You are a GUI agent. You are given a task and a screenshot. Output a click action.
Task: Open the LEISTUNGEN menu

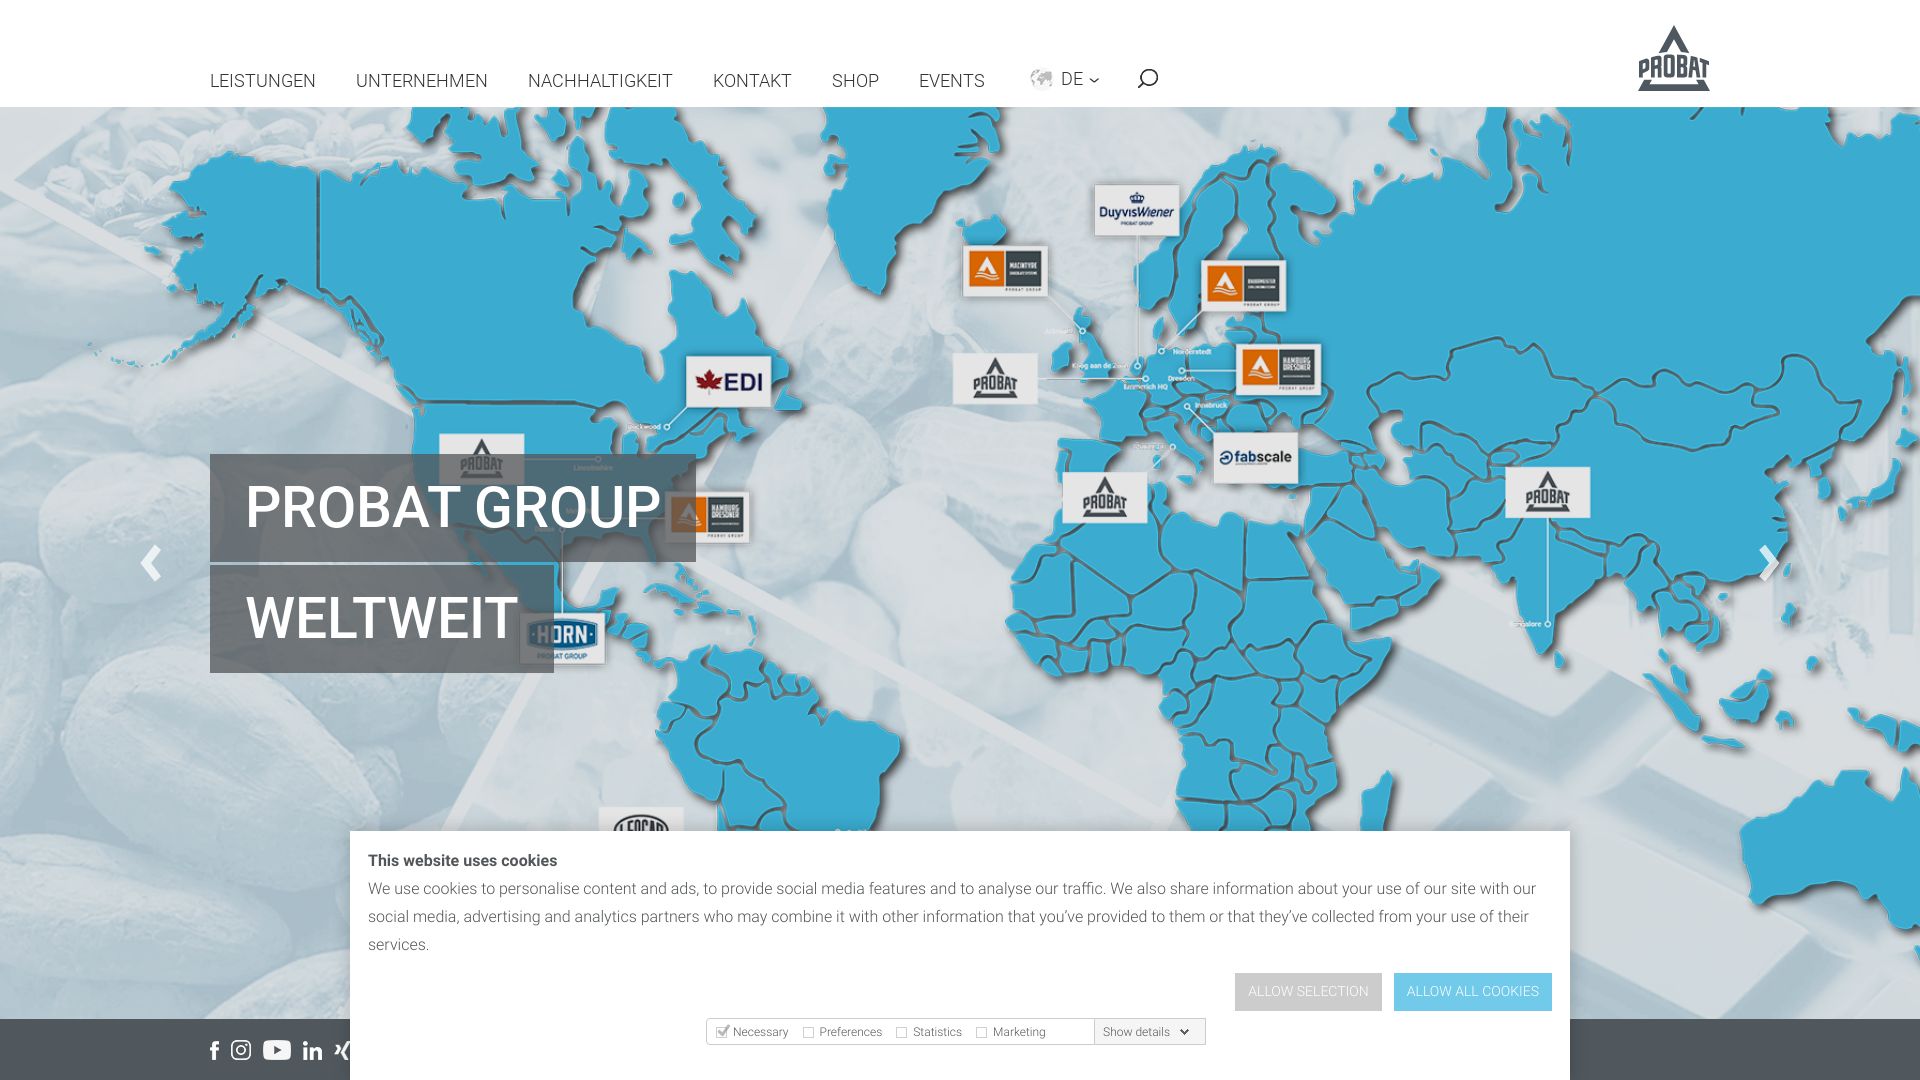(x=262, y=80)
